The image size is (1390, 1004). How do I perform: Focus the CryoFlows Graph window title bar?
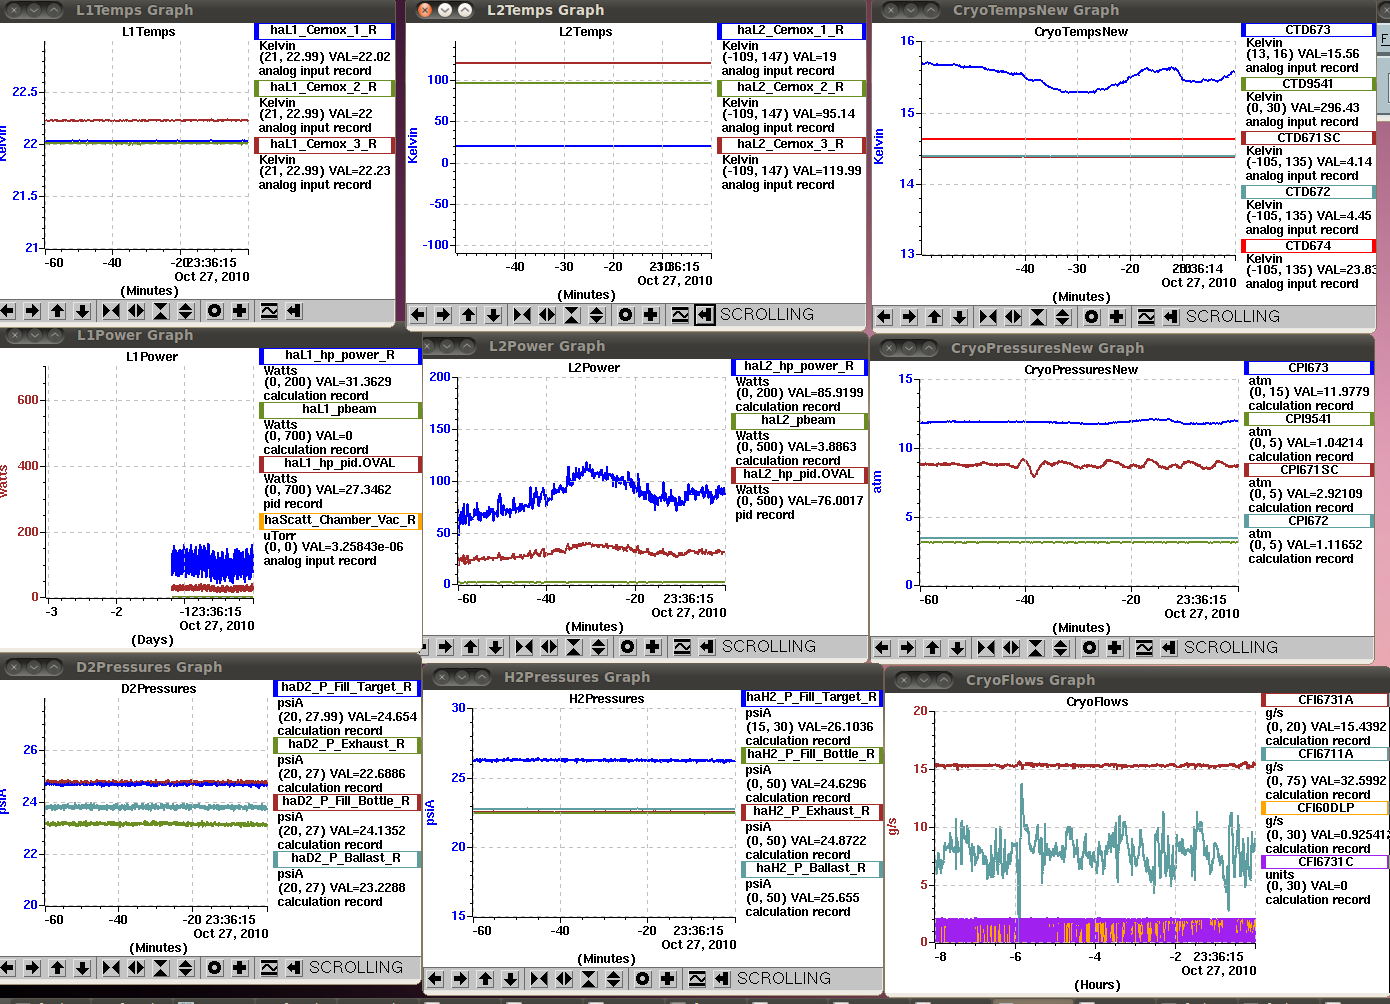coord(1138,680)
